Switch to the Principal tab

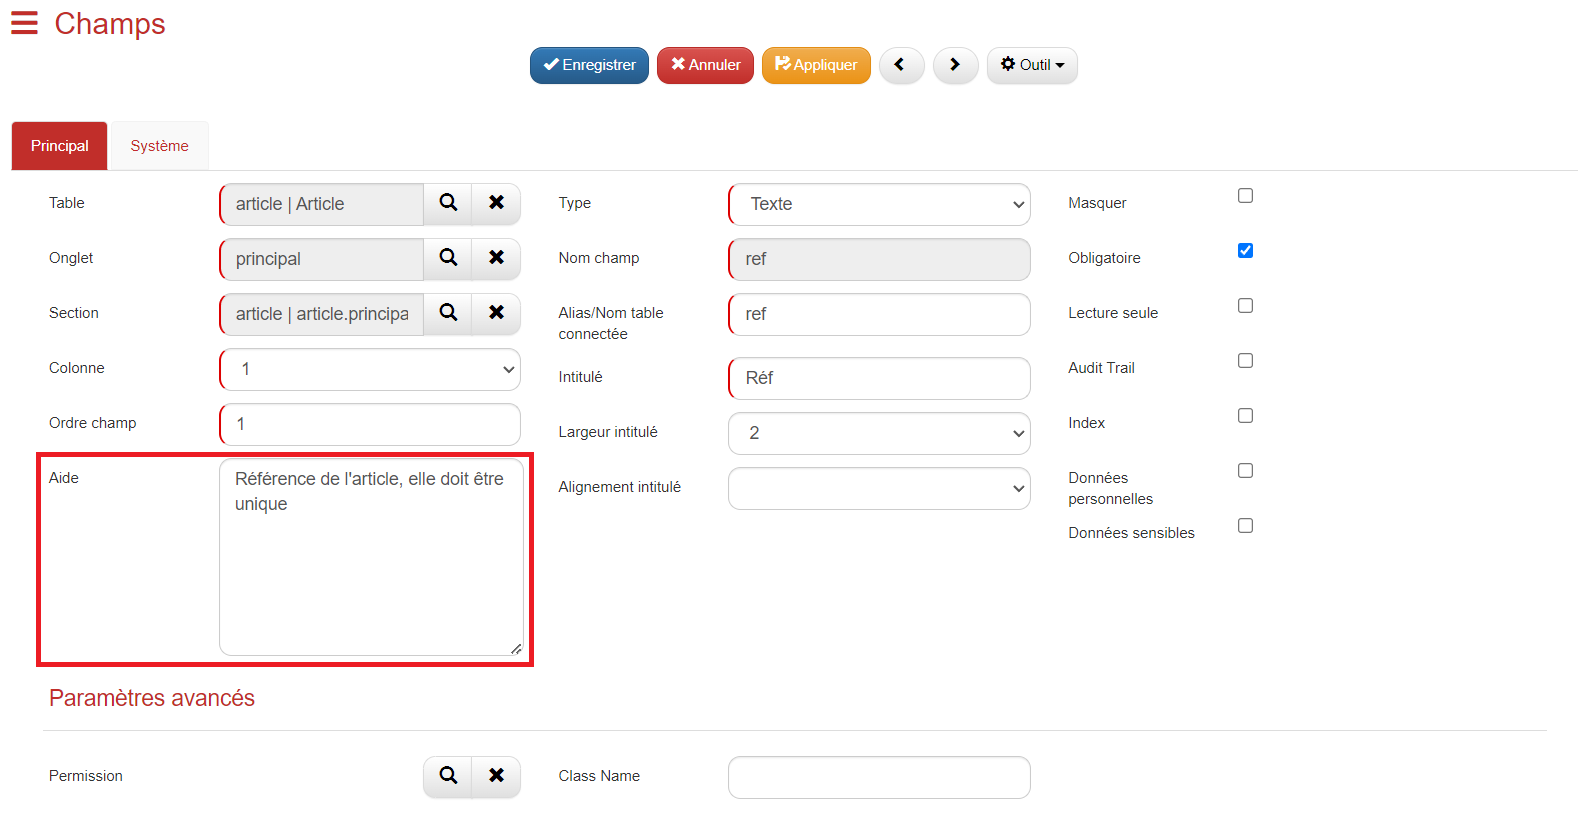pos(59,146)
